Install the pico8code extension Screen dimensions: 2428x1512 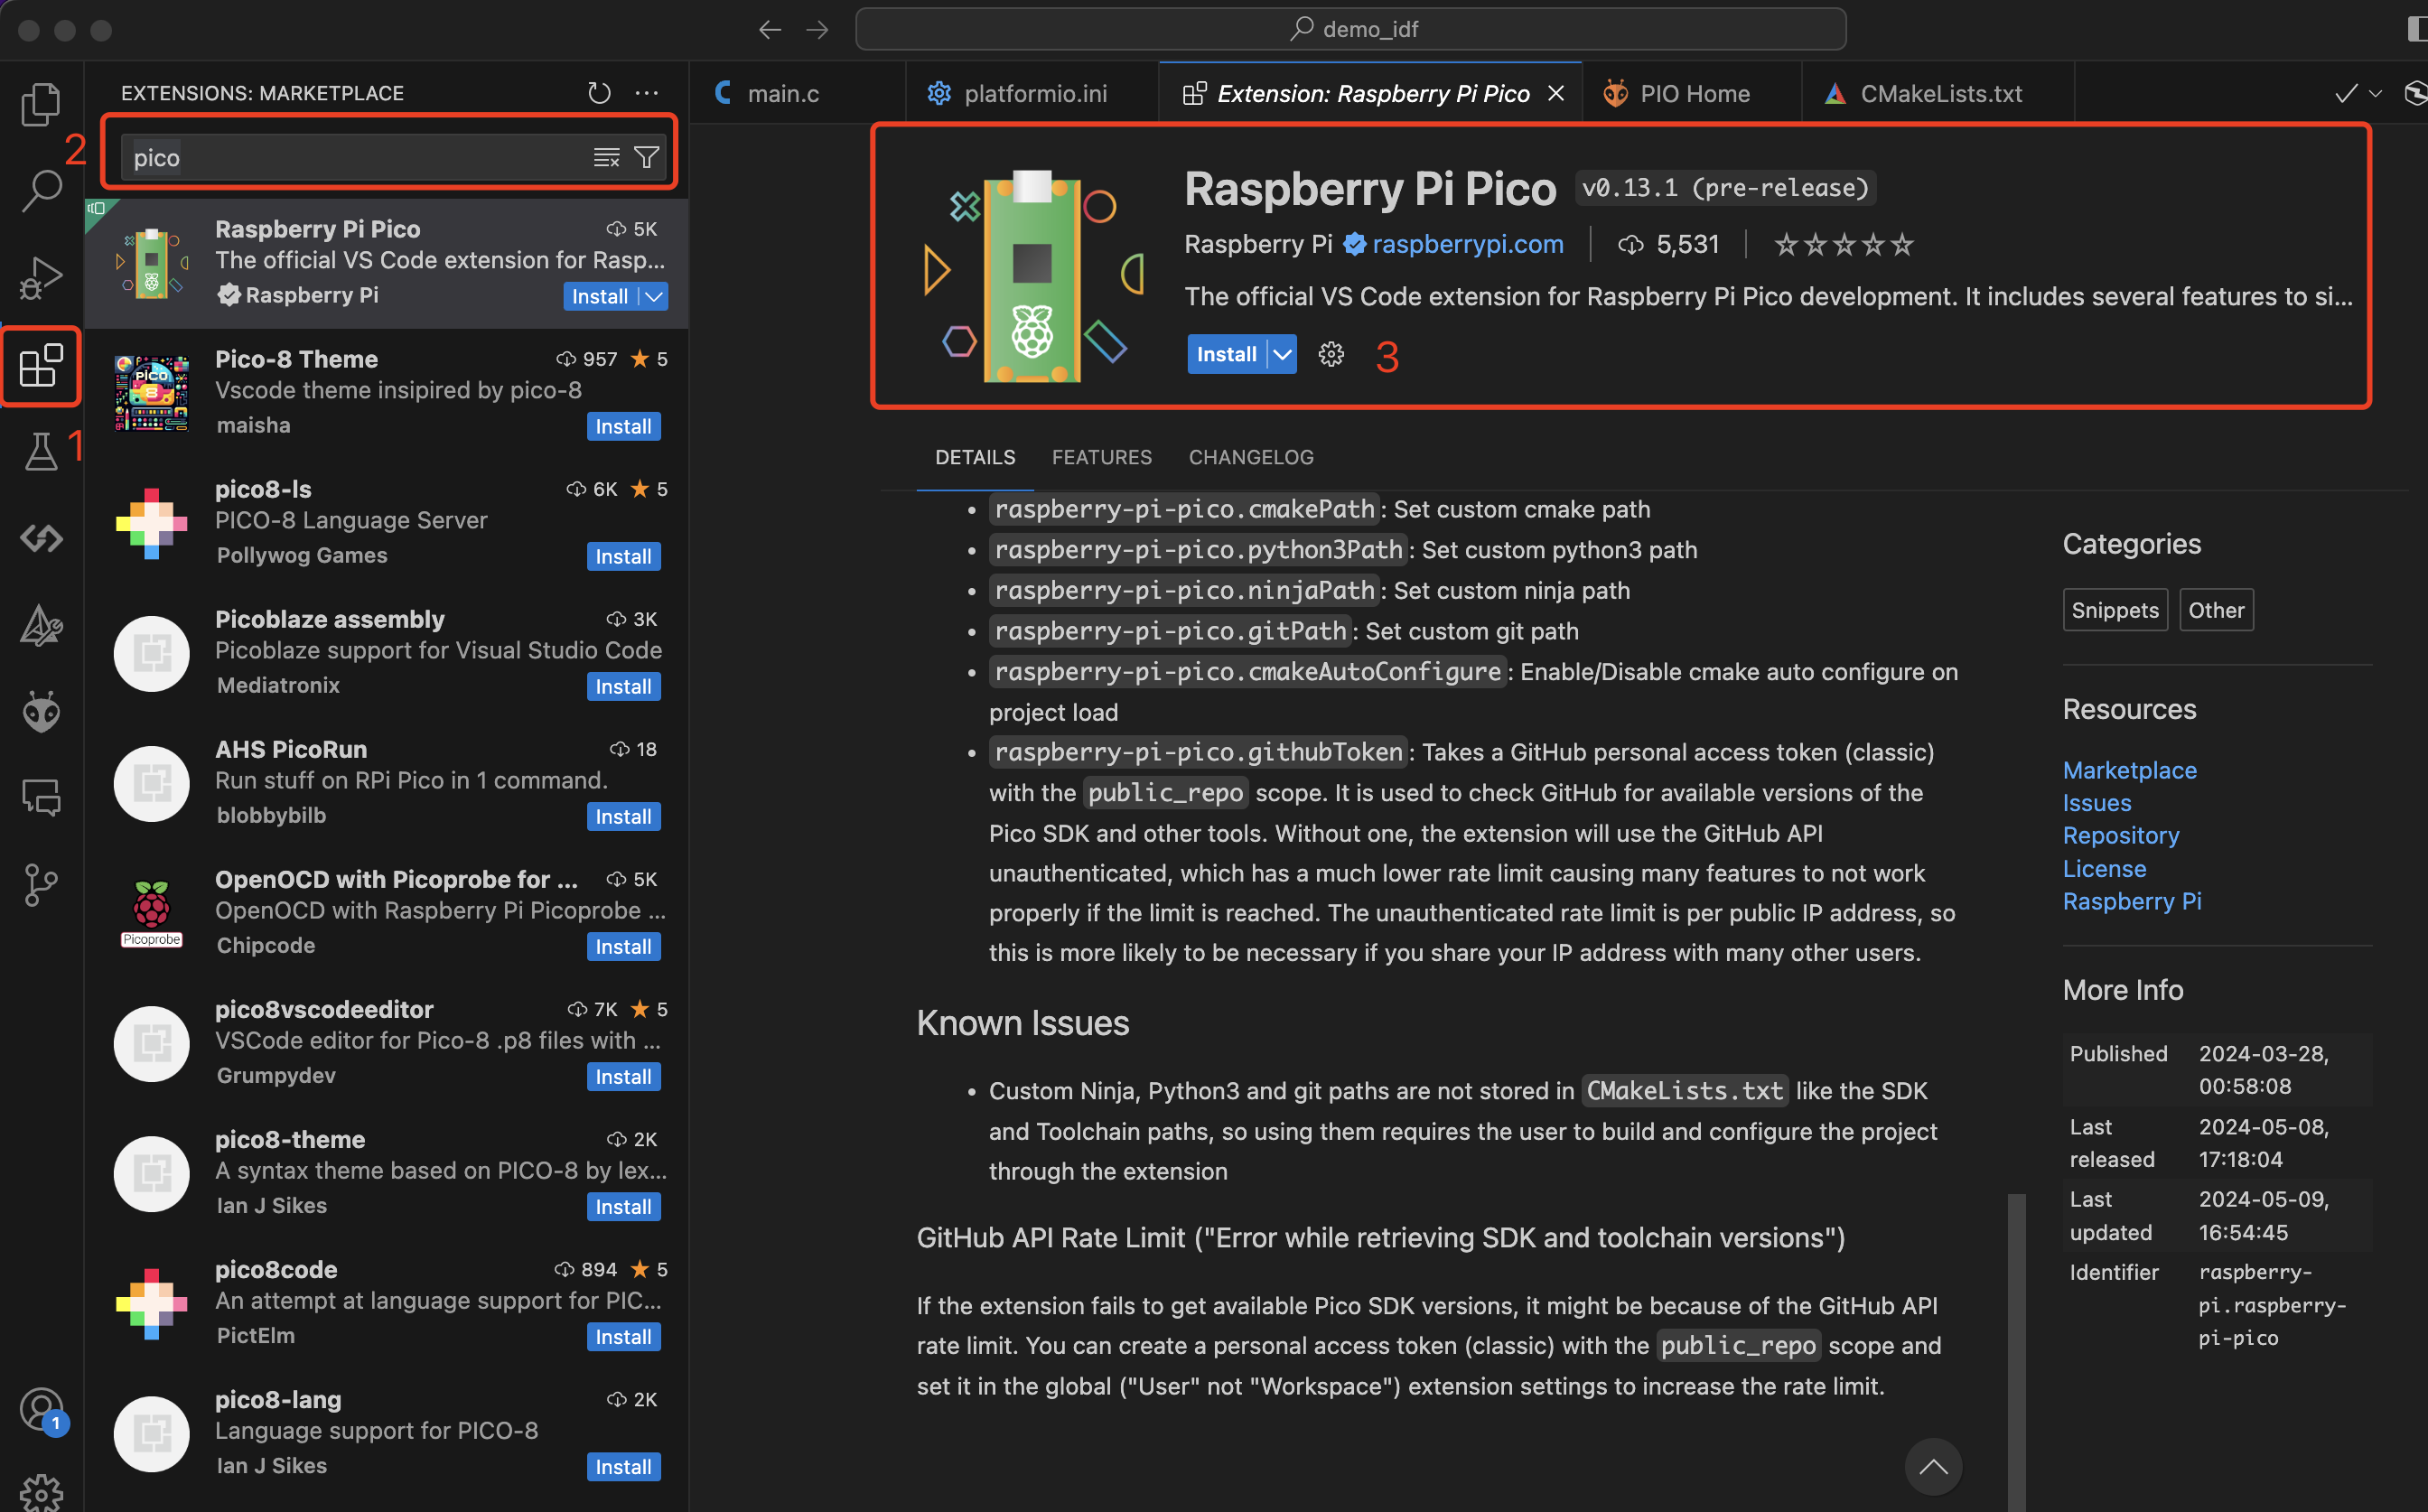(x=623, y=1336)
